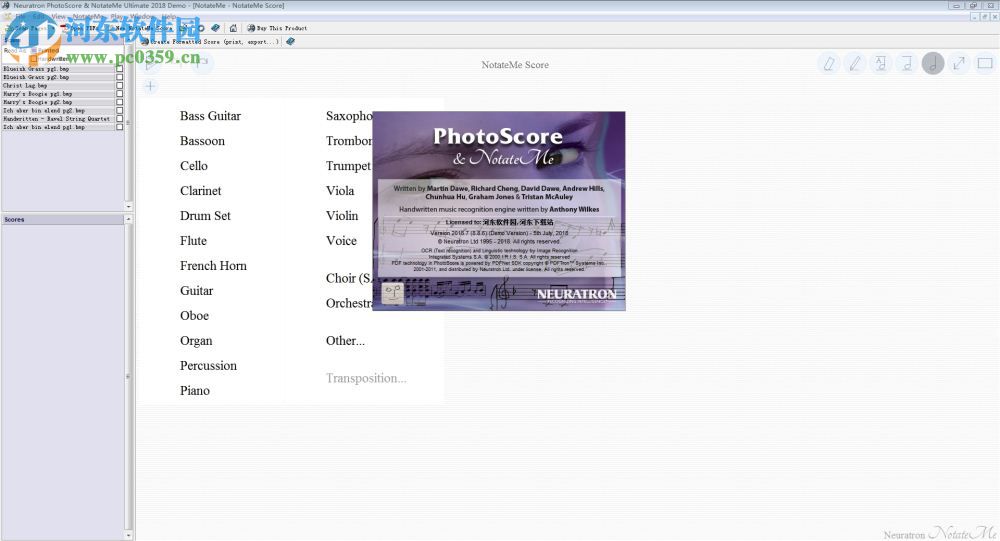Choose Voice instrument

[341, 241]
